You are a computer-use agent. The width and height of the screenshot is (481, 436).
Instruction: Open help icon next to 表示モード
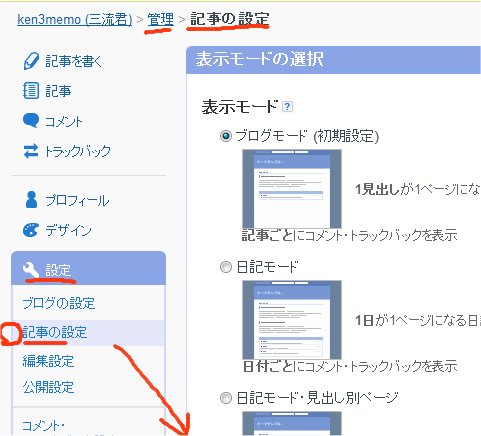pos(287,107)
